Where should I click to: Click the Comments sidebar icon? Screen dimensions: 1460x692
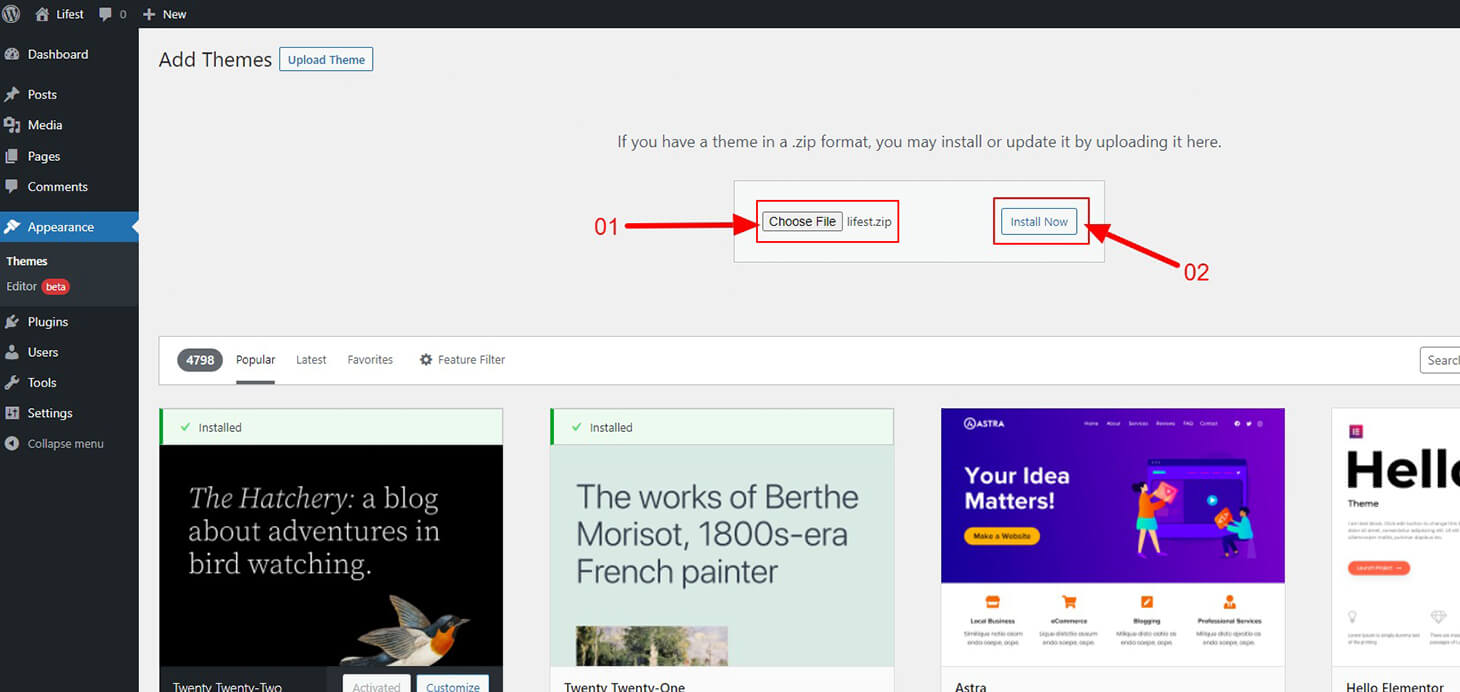[12, 186]
